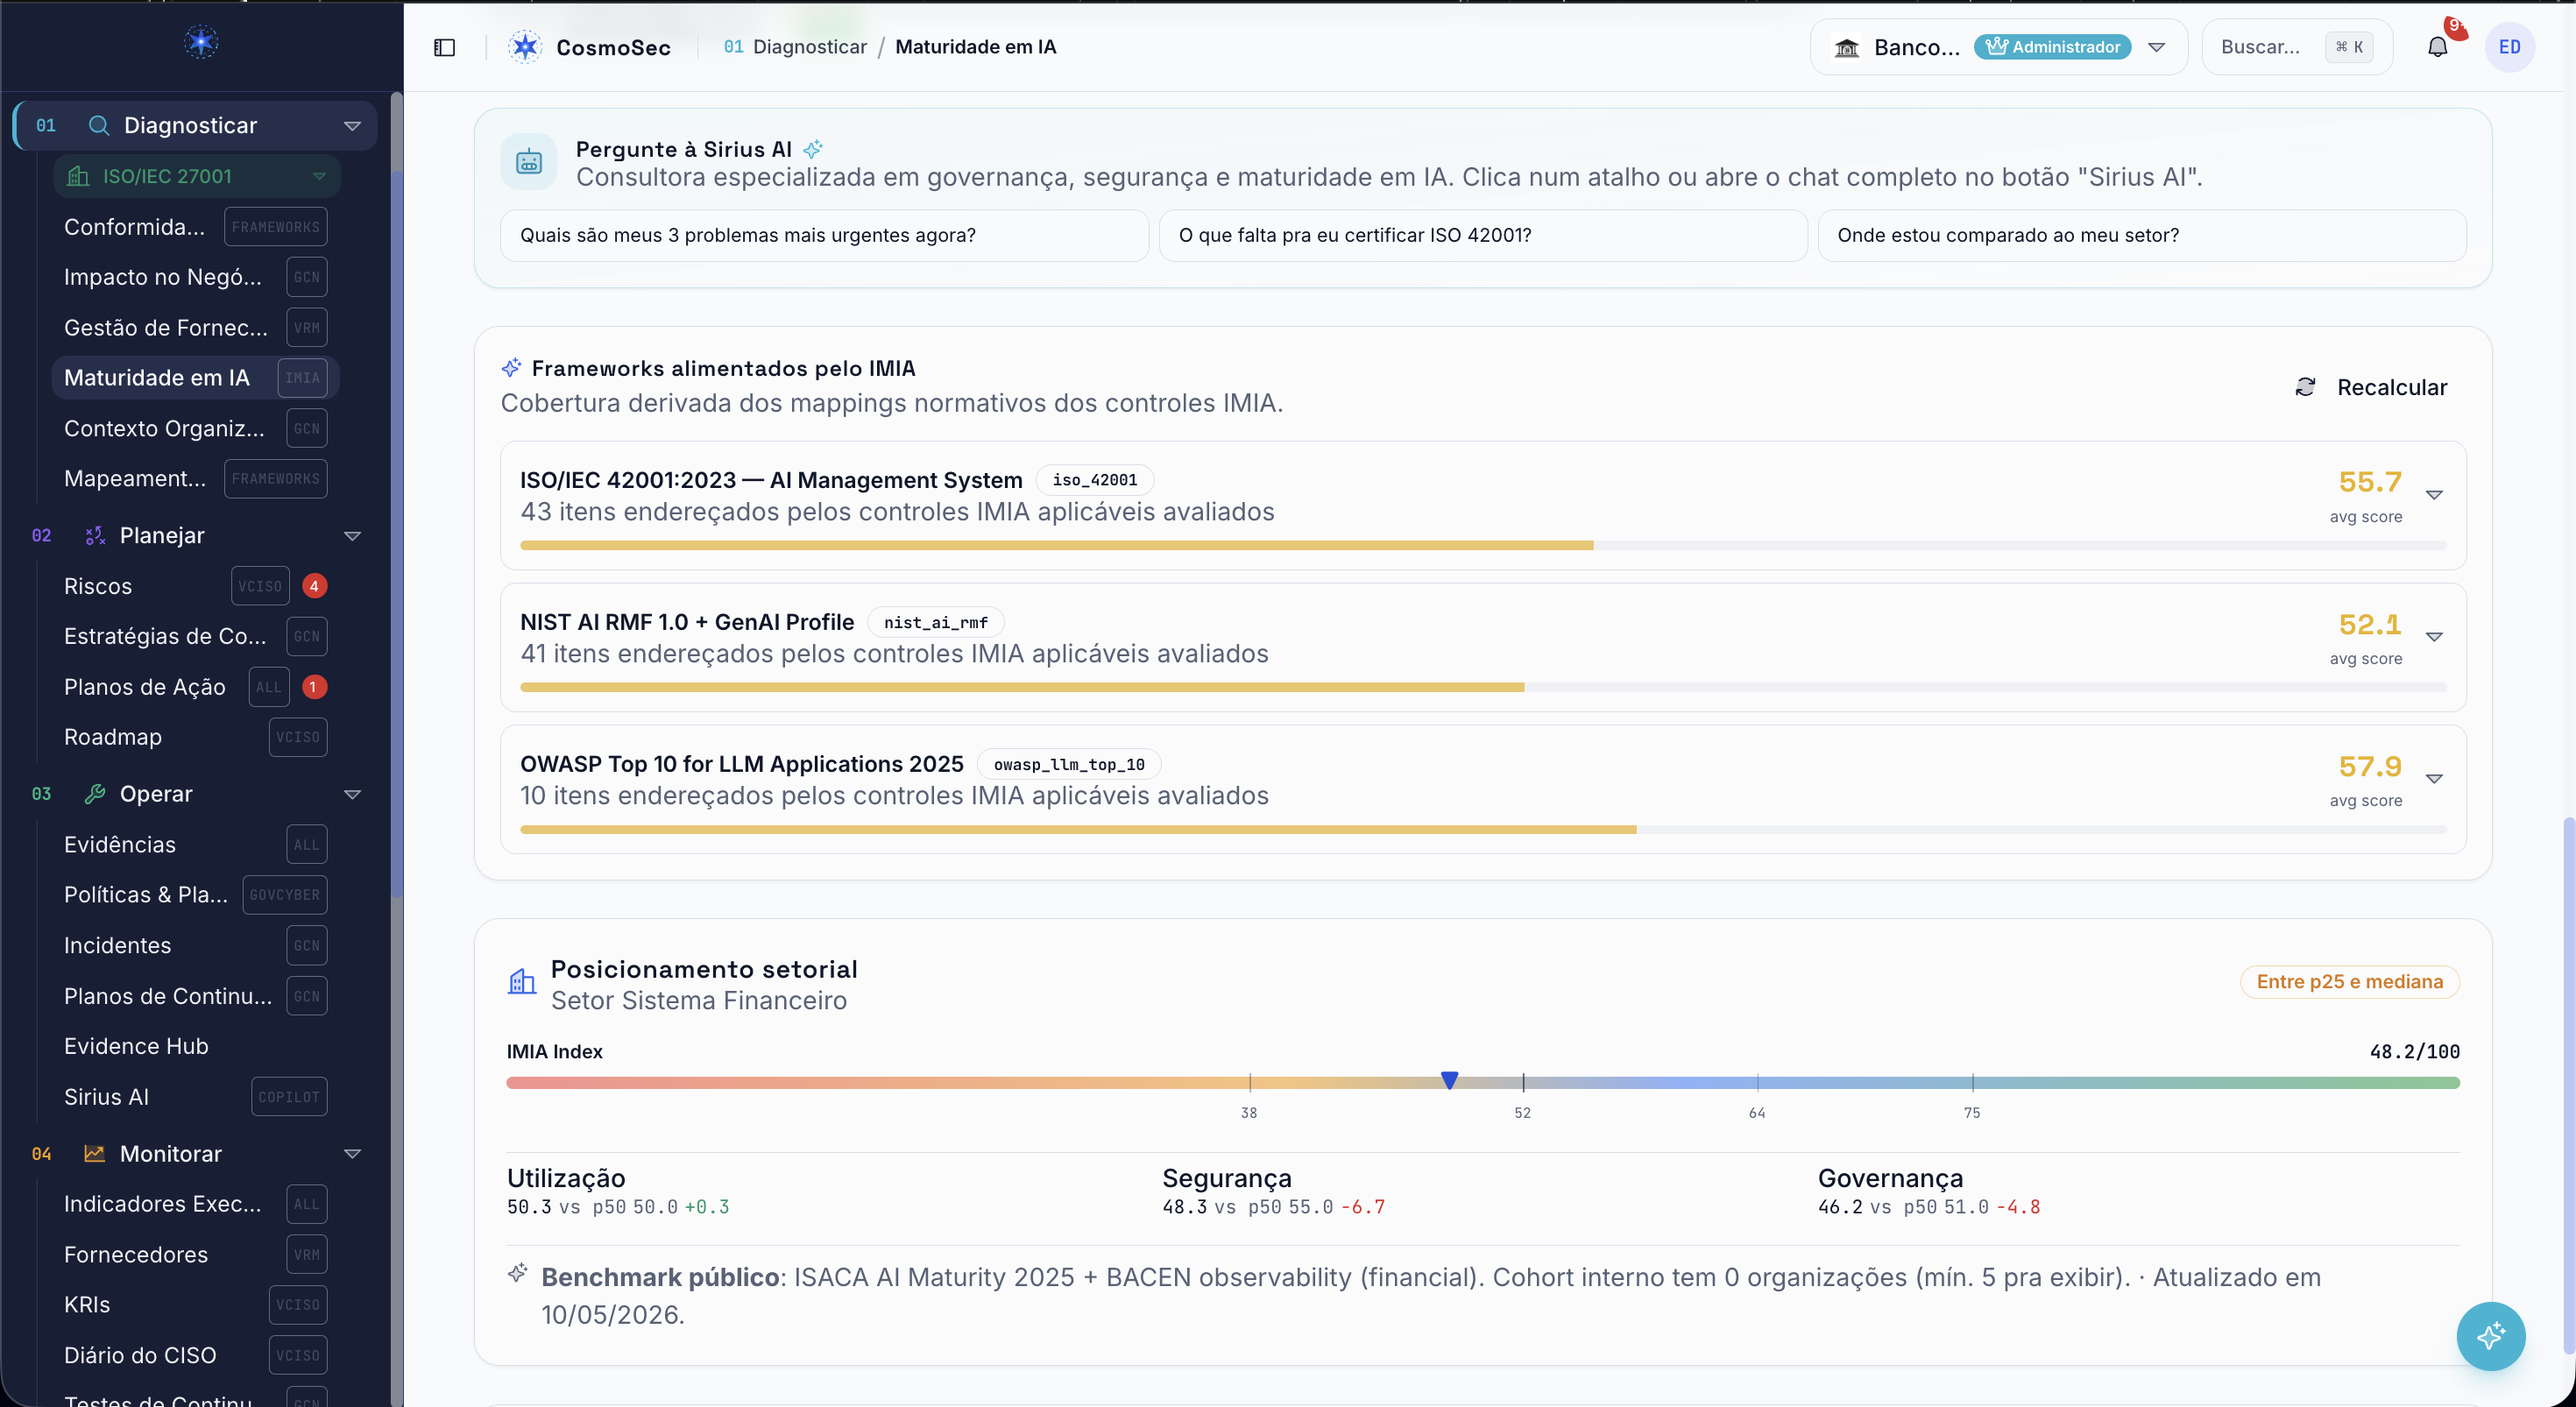This screenshot has width=2576, height=1407.
Task: Open the ED user avatar
Action: click(2509, 47)
